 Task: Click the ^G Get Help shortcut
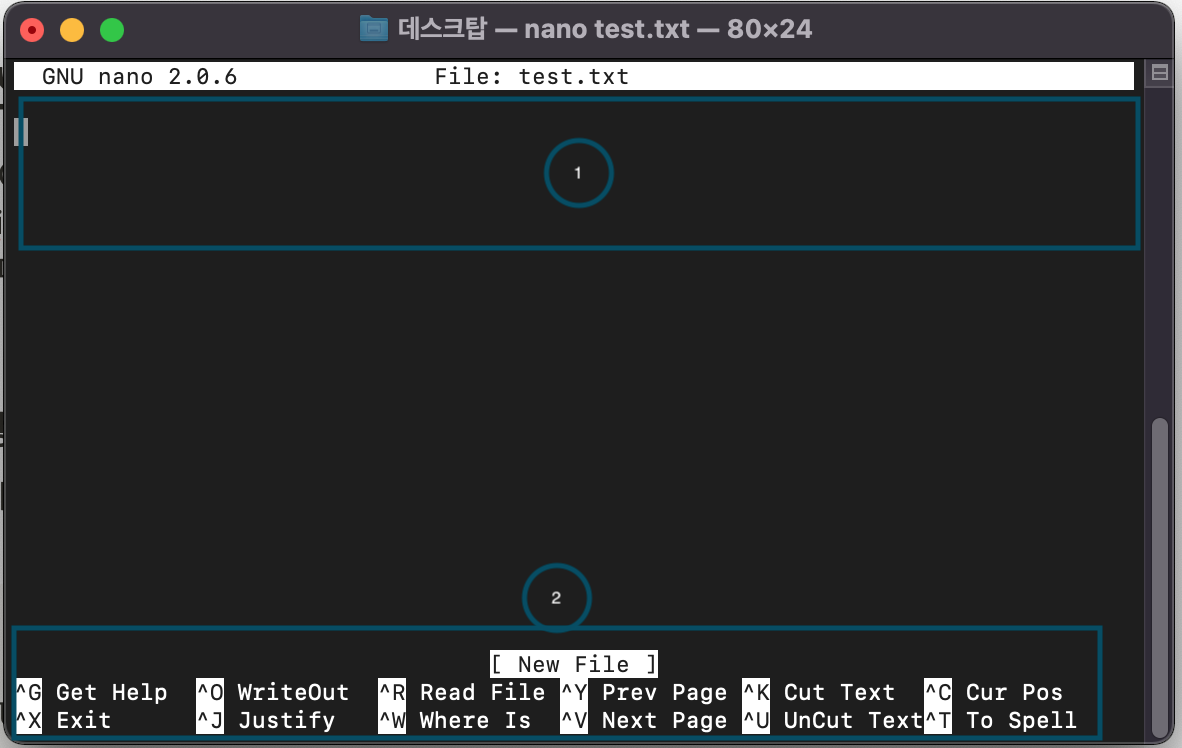pyautogui.click(x=91, y=692)
